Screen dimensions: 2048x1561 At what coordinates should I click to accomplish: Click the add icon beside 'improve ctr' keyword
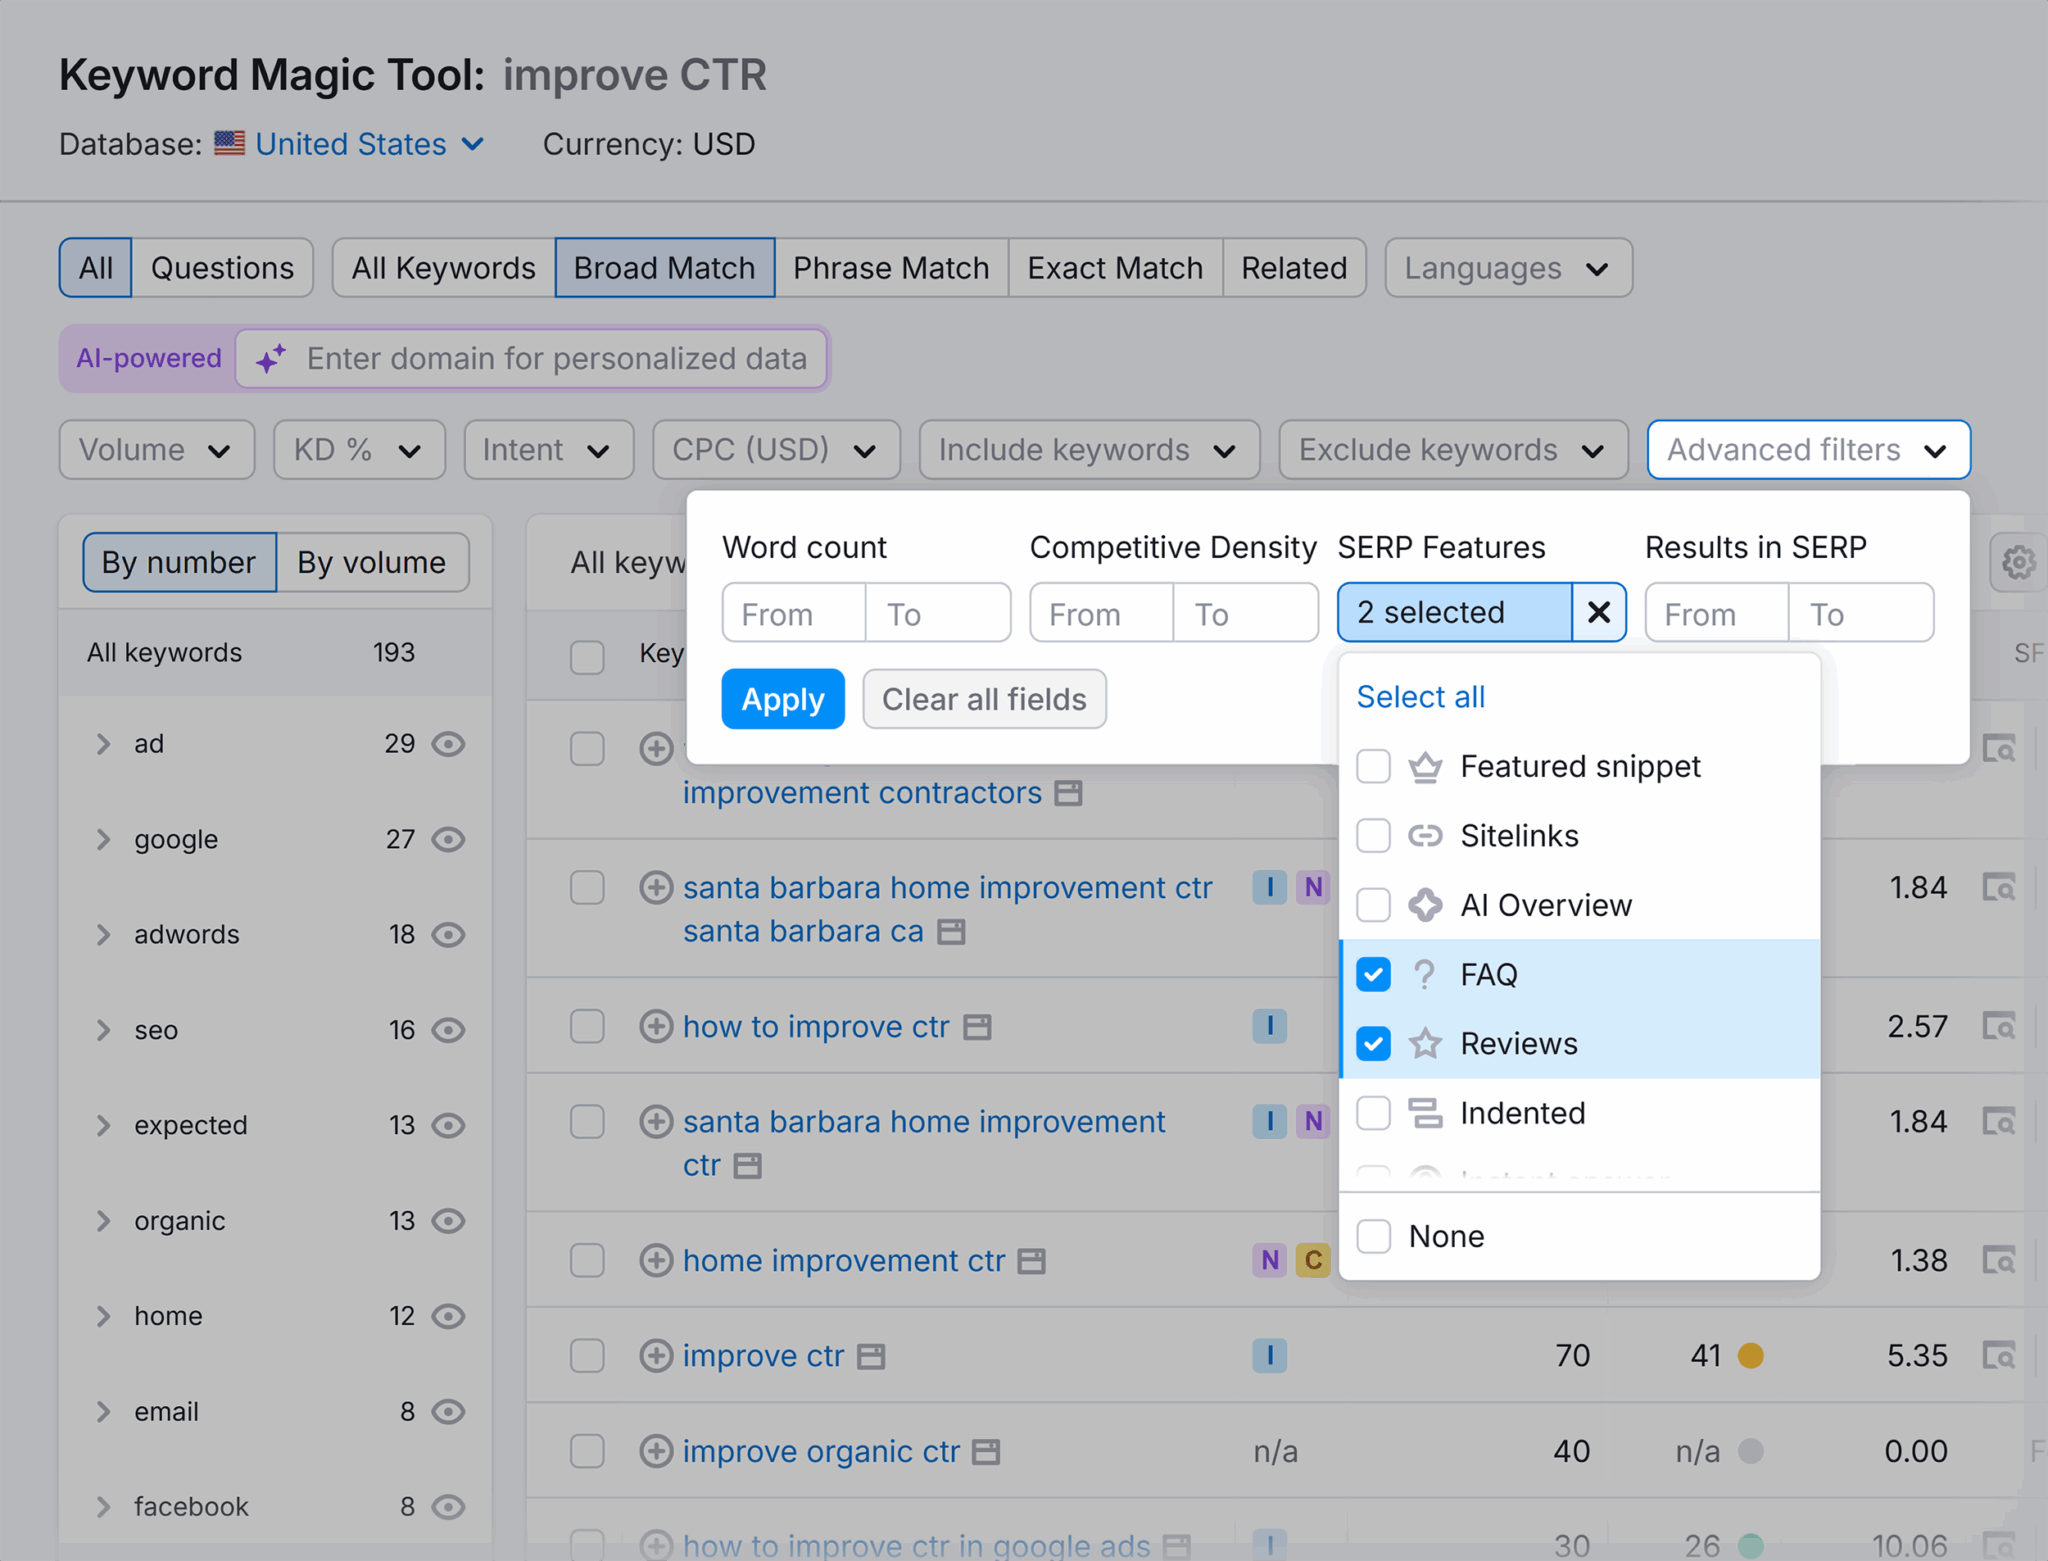[x=656, y=1355]
